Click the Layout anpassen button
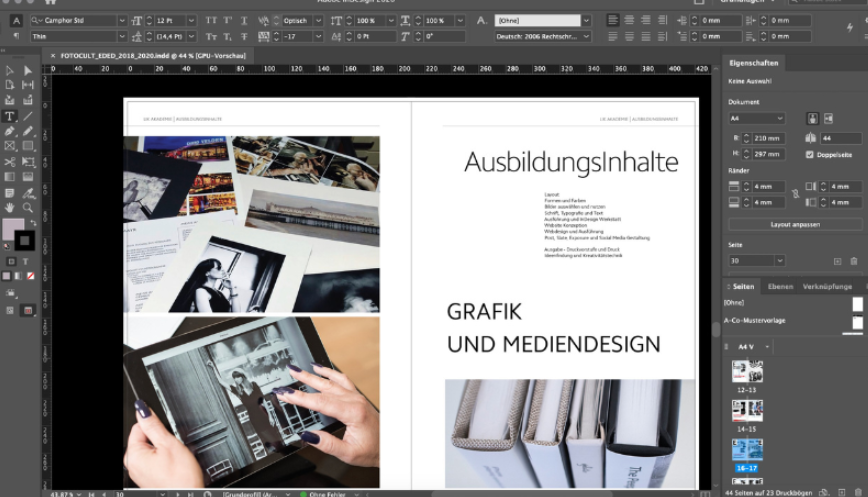Viewport: 868px width, 497px height. coord(794,225)
